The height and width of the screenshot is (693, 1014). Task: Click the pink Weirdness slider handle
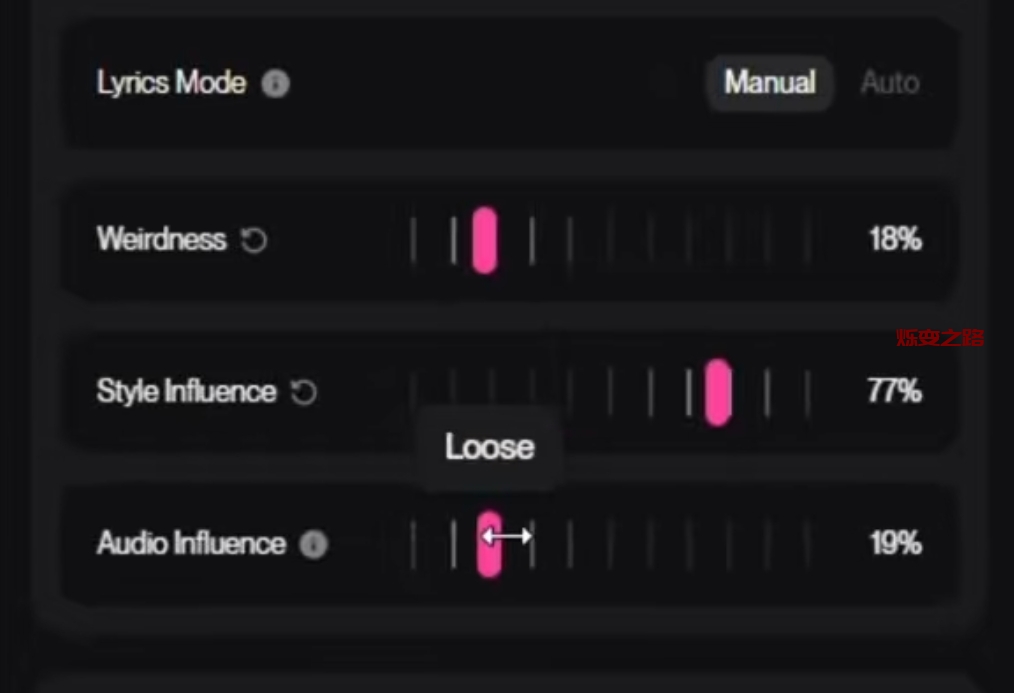point(485,240)
